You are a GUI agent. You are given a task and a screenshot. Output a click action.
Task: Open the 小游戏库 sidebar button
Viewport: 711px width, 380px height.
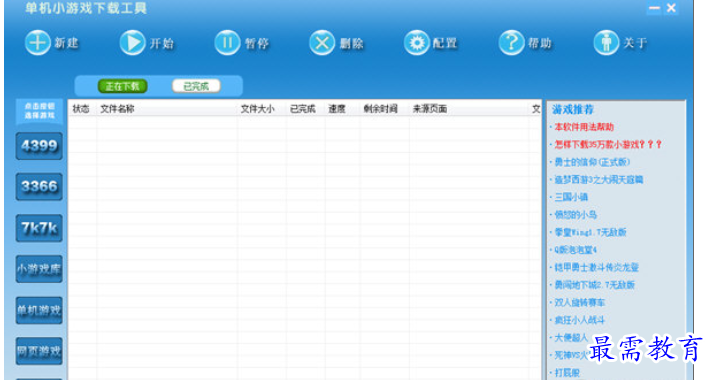click(x=39, y=269)
